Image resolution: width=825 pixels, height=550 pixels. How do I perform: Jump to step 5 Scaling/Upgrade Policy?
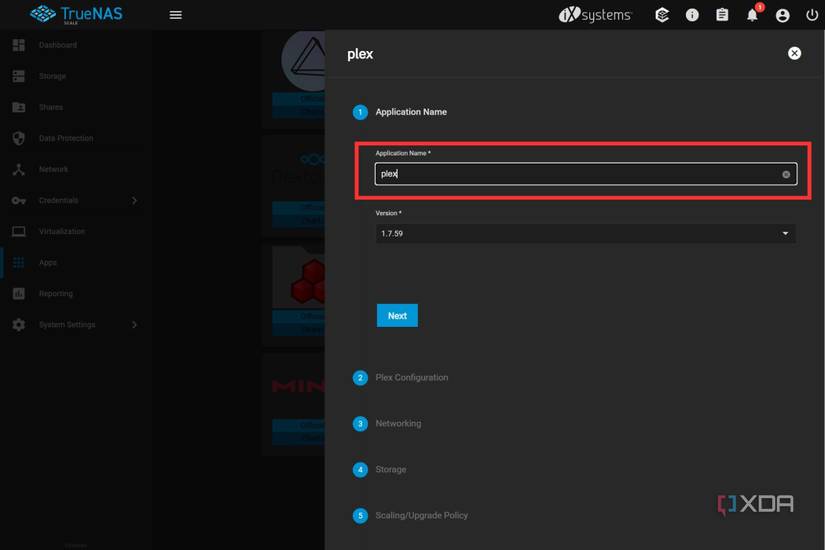point(410,515)
